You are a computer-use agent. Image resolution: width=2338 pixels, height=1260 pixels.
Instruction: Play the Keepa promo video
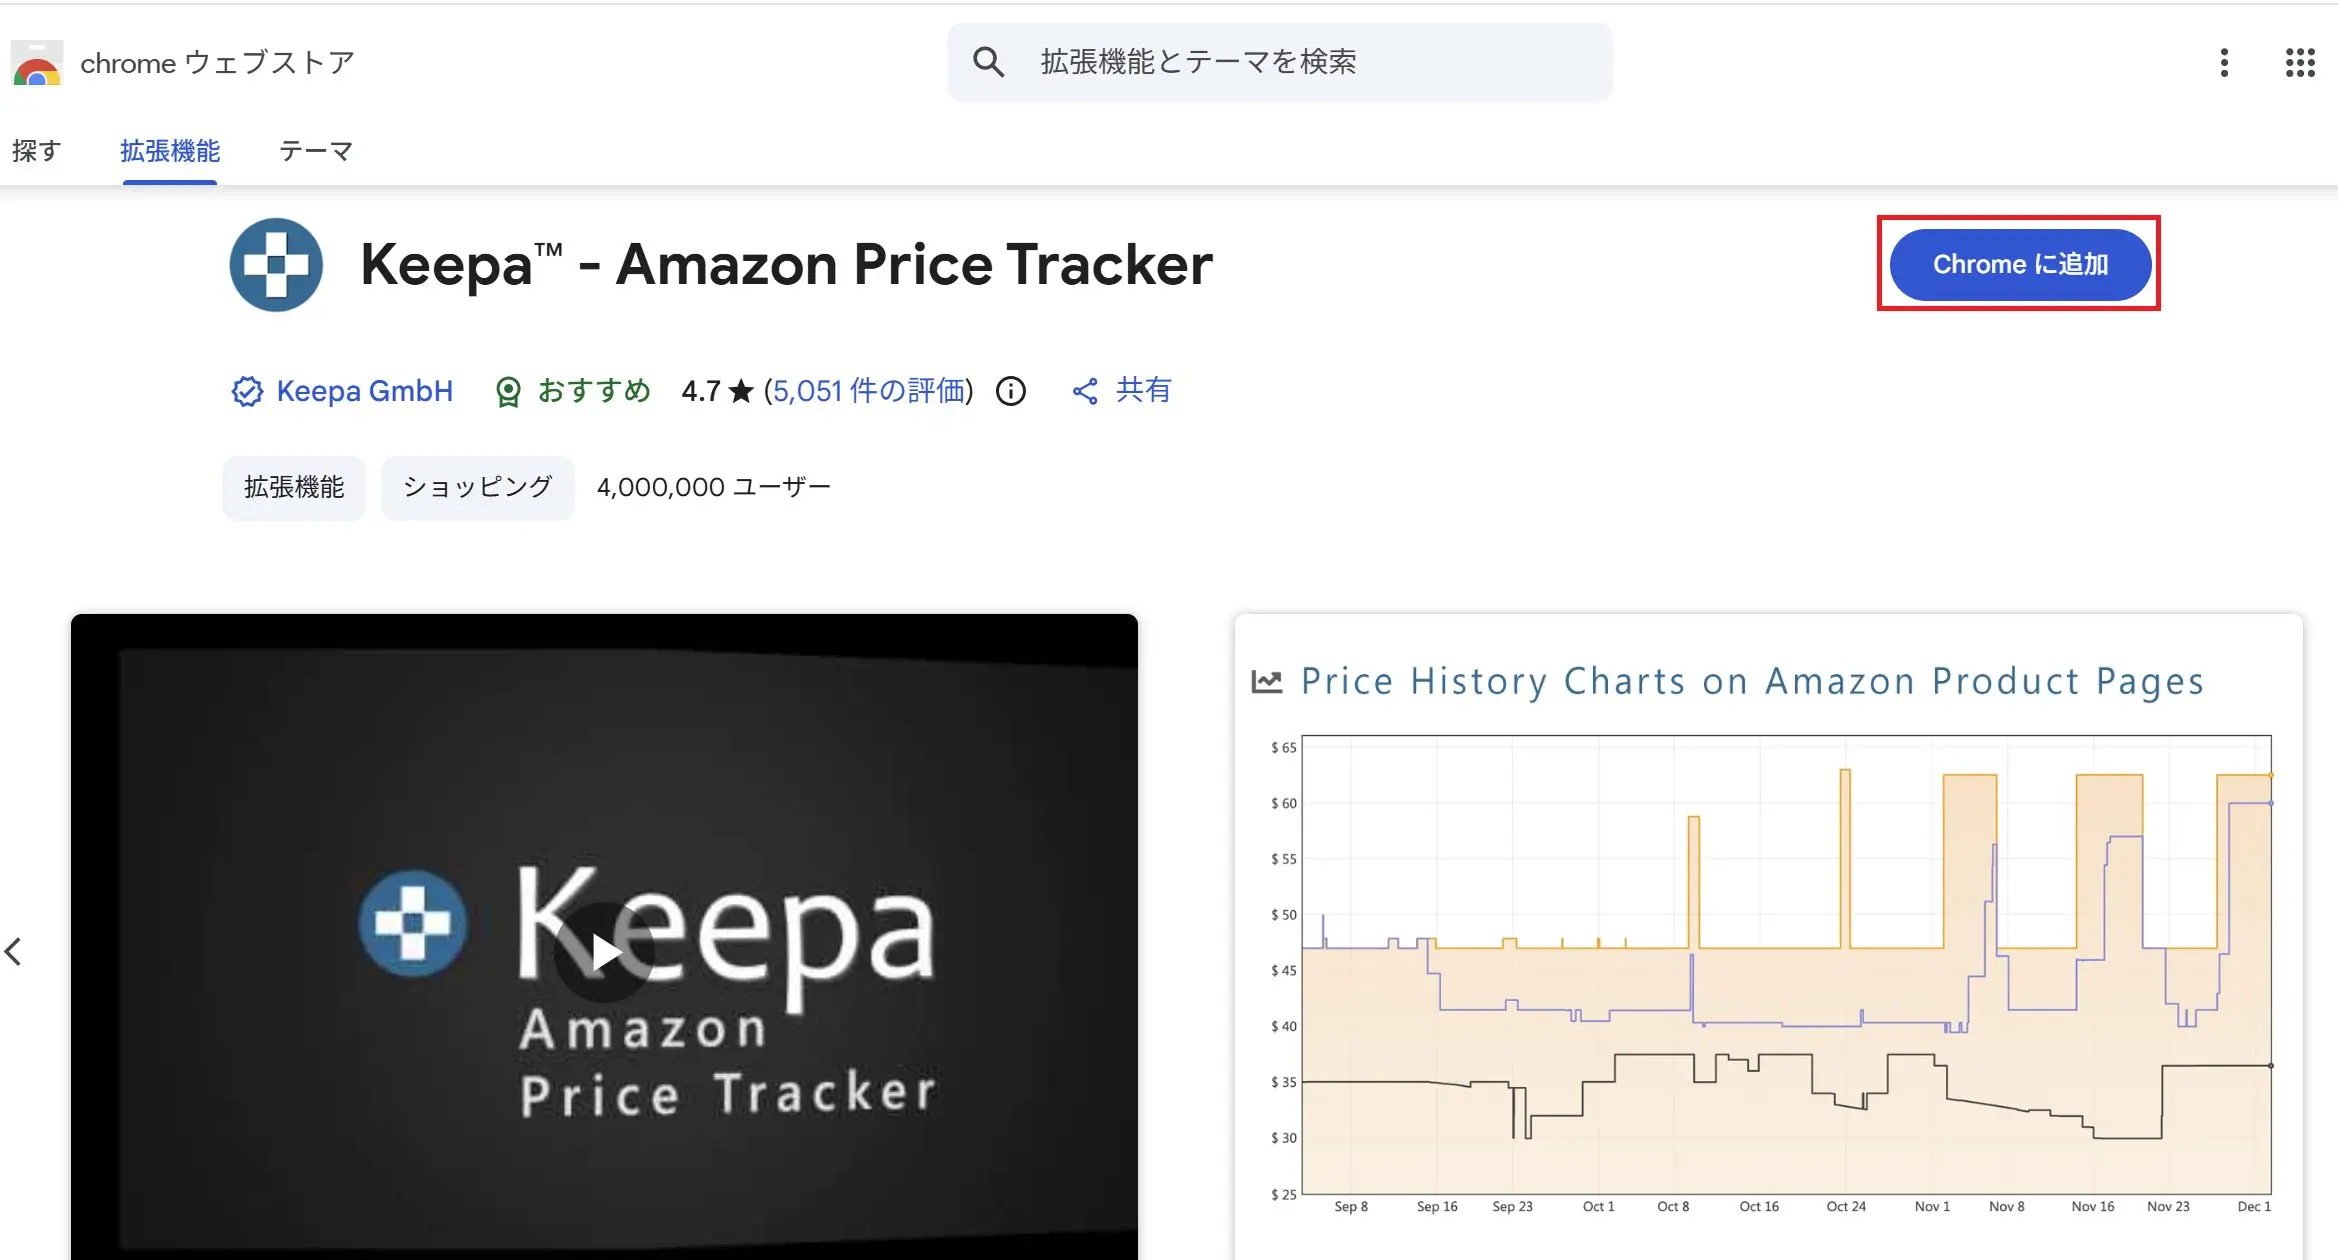click(603, 951)
